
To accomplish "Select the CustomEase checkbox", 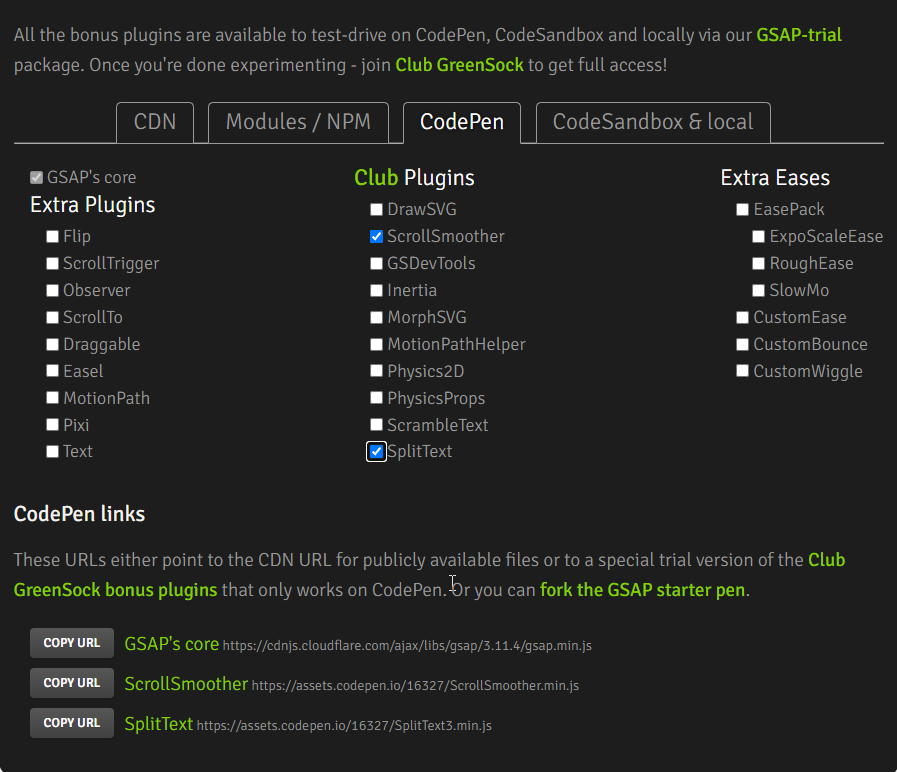I will tap(743, 317).
